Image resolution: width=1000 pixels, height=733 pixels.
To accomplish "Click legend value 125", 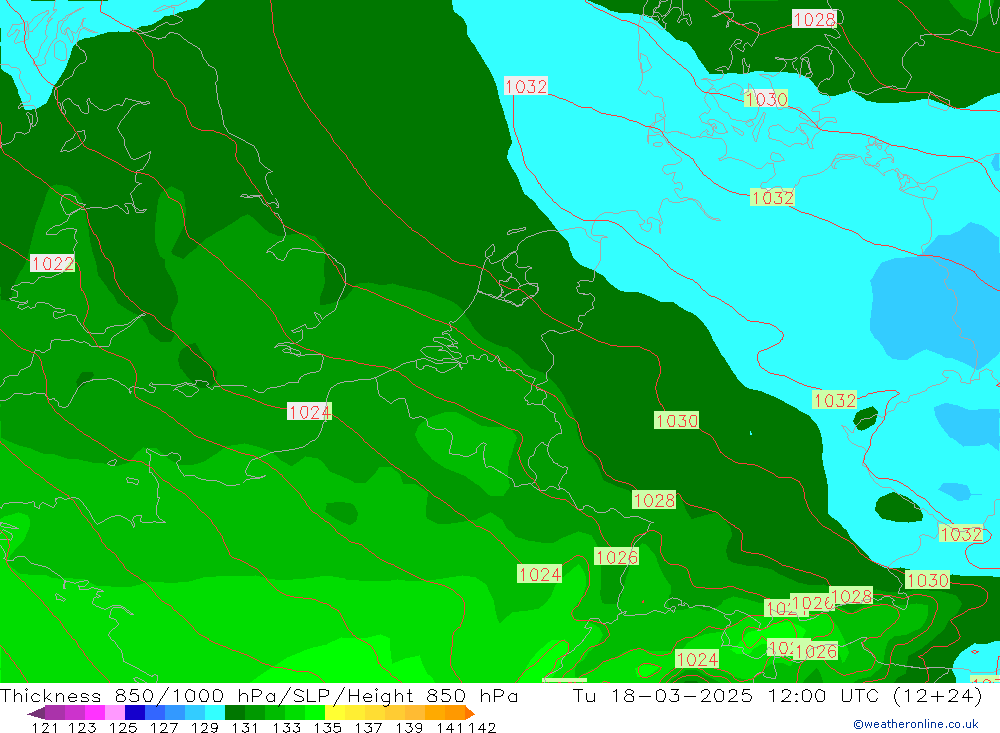I will tap(123, 727).
